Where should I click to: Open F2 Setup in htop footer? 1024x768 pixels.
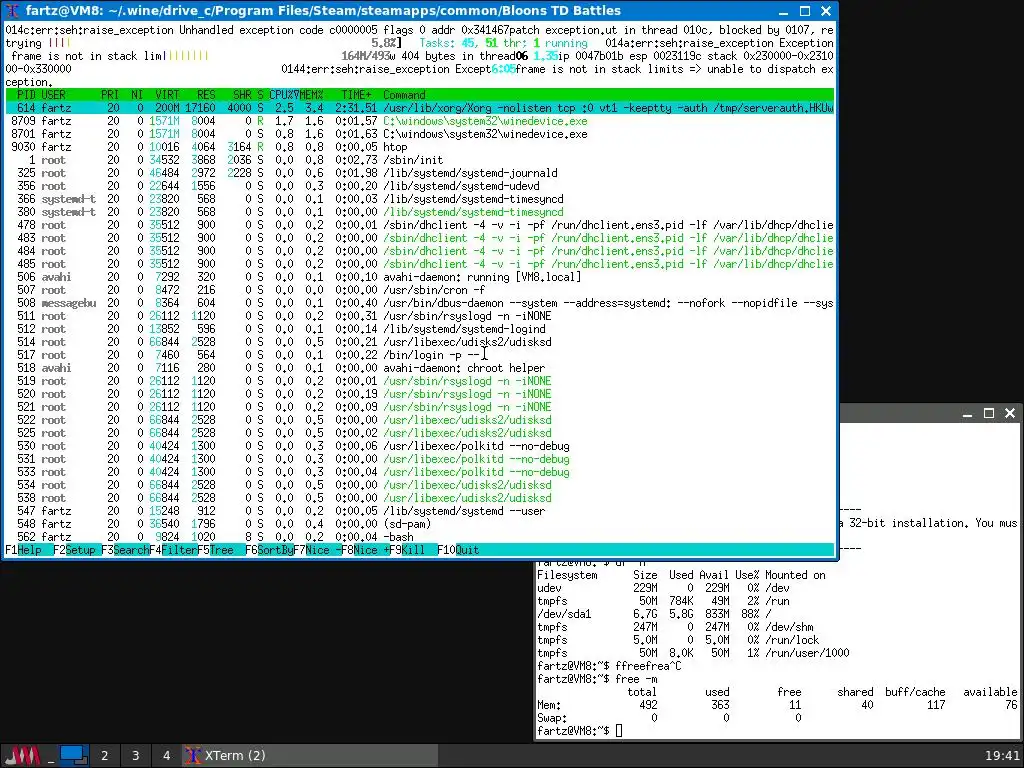74,550
